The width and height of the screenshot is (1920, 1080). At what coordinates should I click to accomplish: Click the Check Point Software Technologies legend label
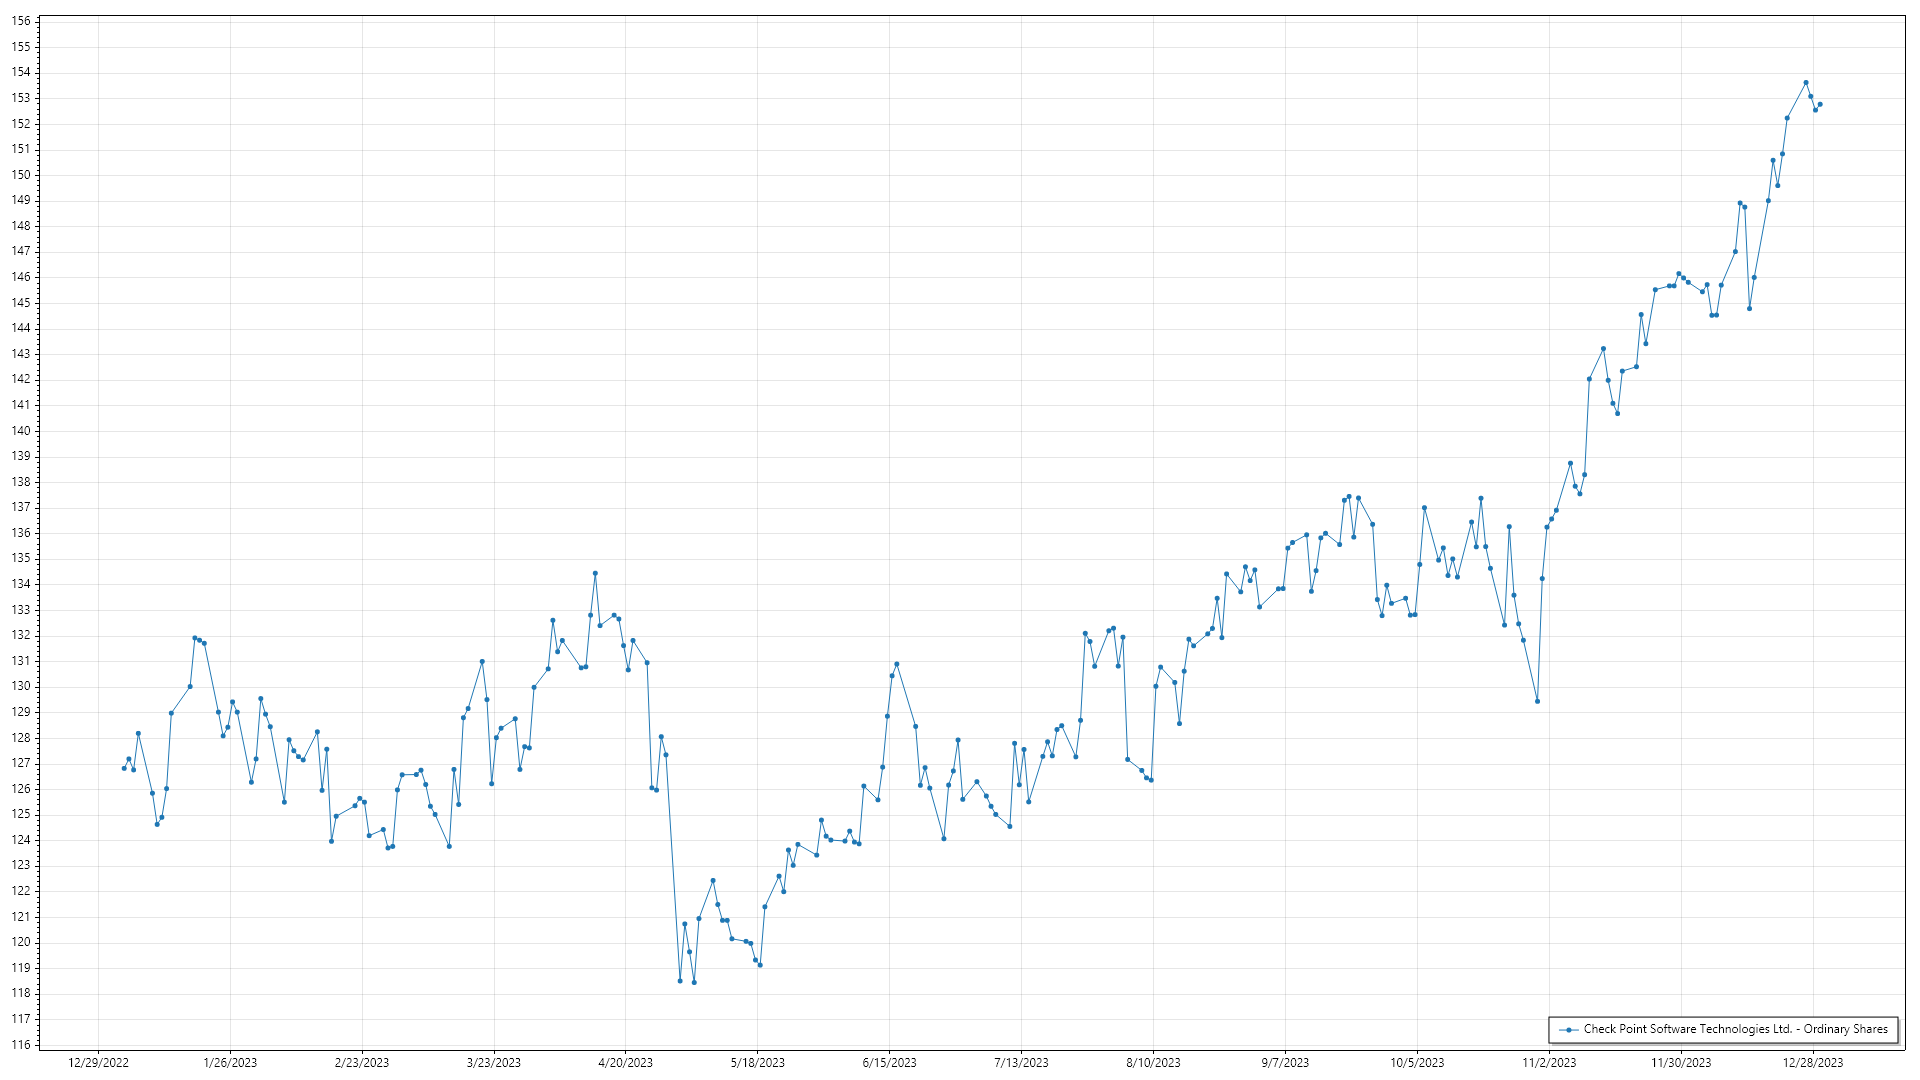coord(1735,1029)
